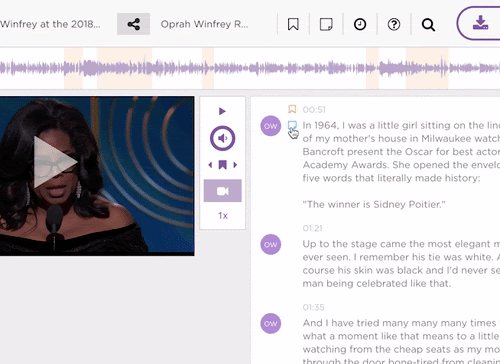Click the 01:21 timestamp

[312, 228]
